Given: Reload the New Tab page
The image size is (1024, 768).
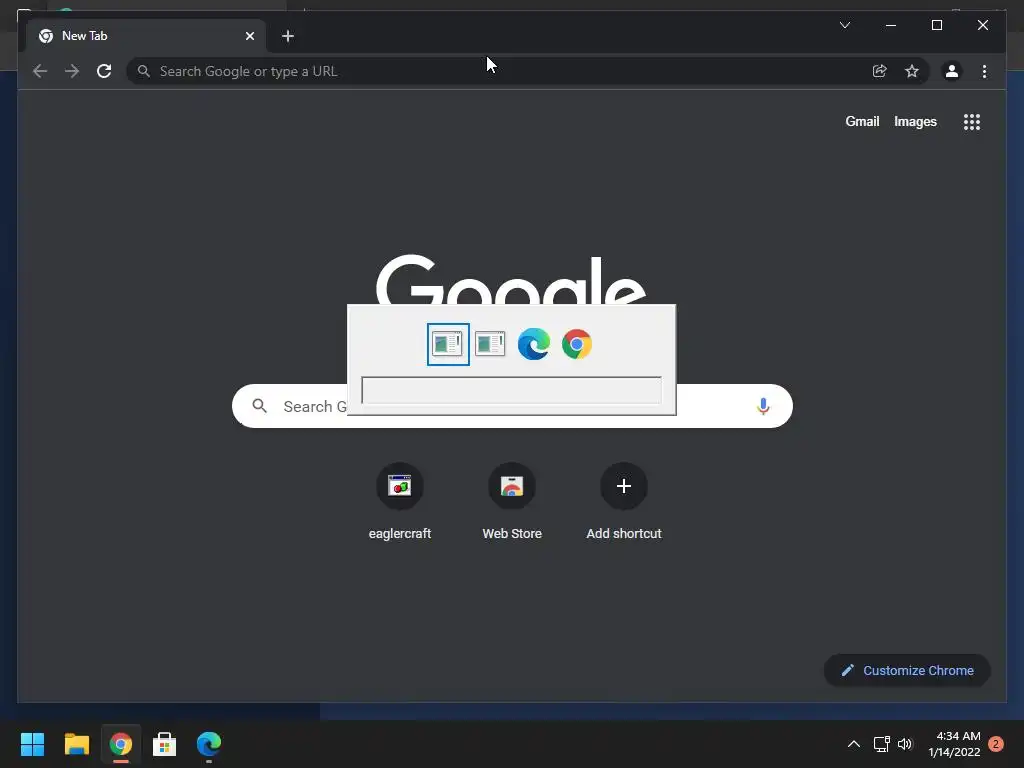Looking at the screenshot, I should pyautogui.click(x=104, y=71).
